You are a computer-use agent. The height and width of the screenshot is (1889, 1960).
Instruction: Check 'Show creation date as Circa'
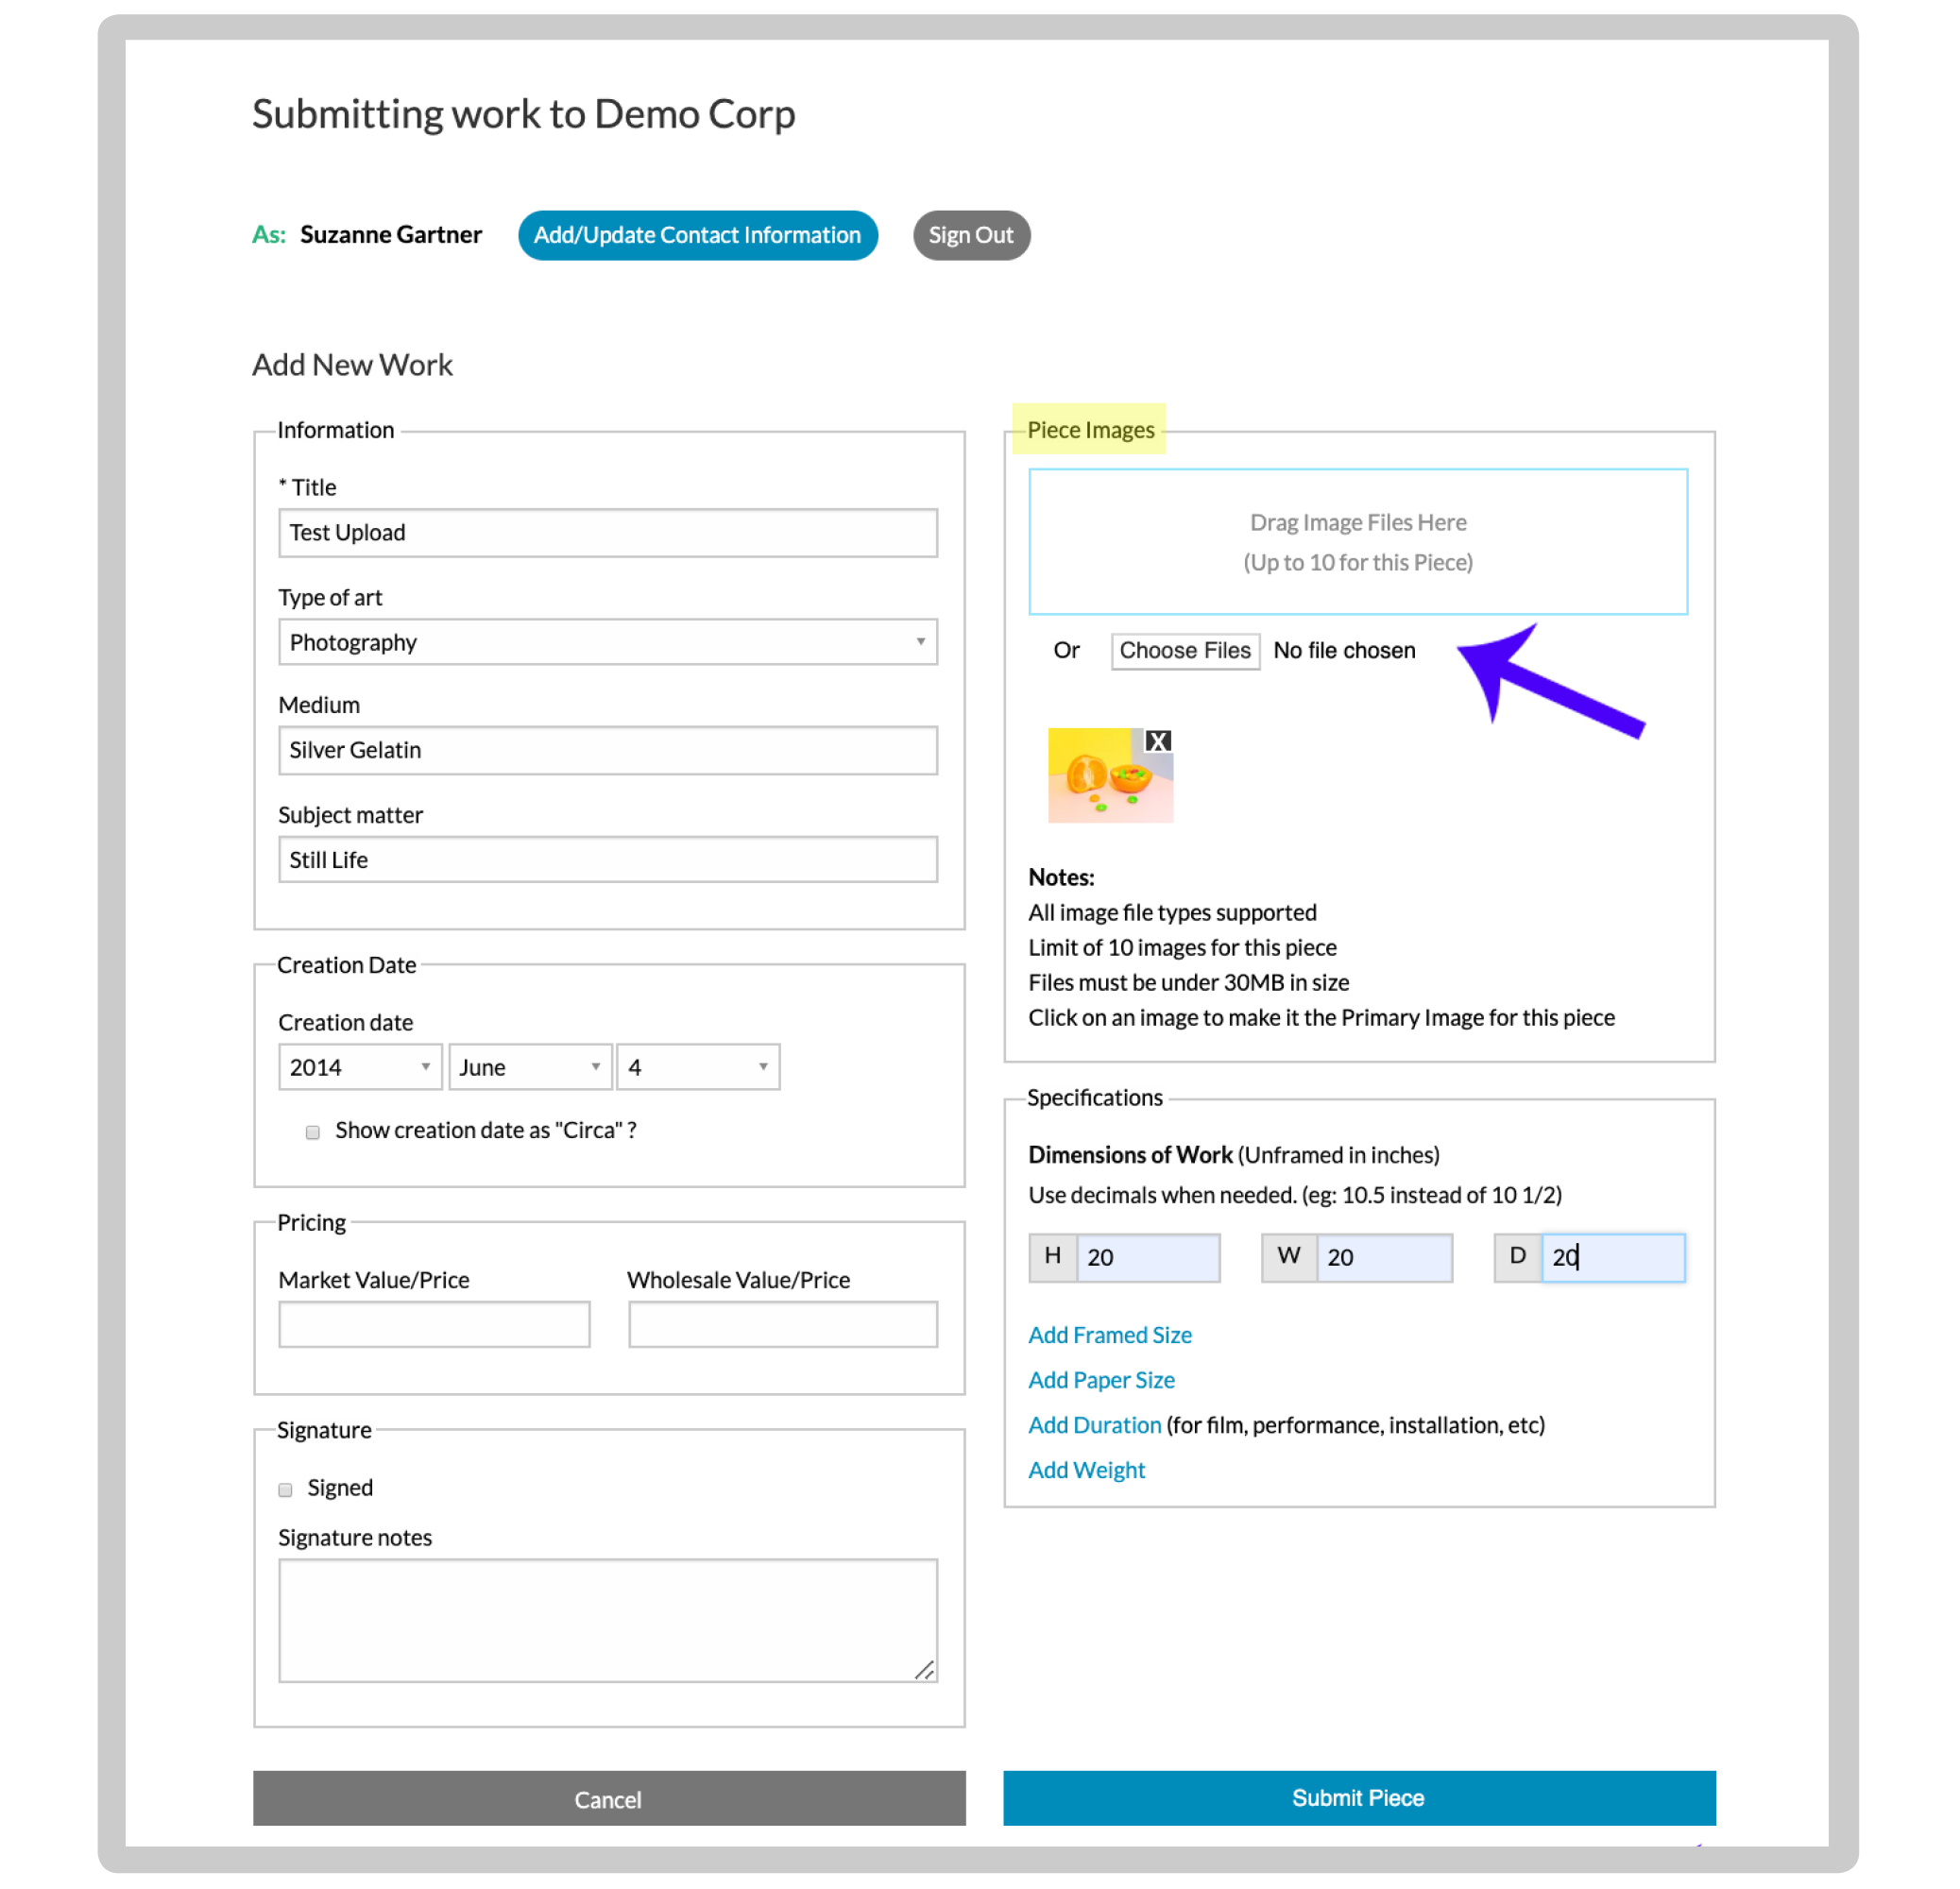tap(312, 1132)
